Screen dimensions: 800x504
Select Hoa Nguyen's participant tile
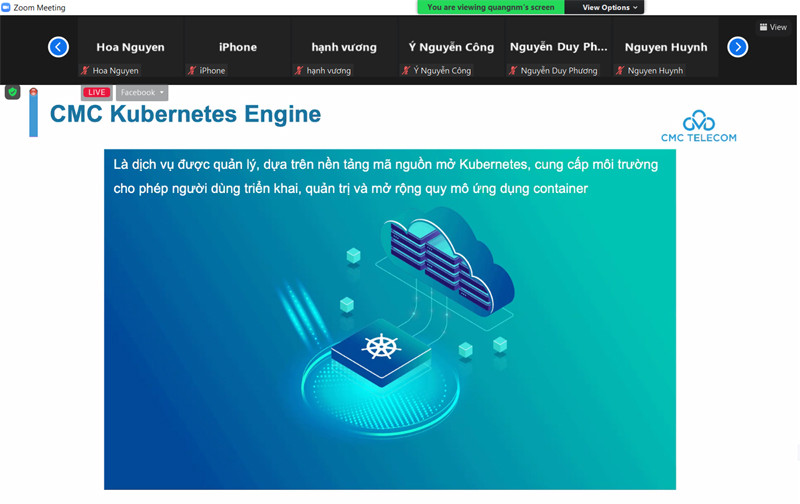[x=130, y=46]
